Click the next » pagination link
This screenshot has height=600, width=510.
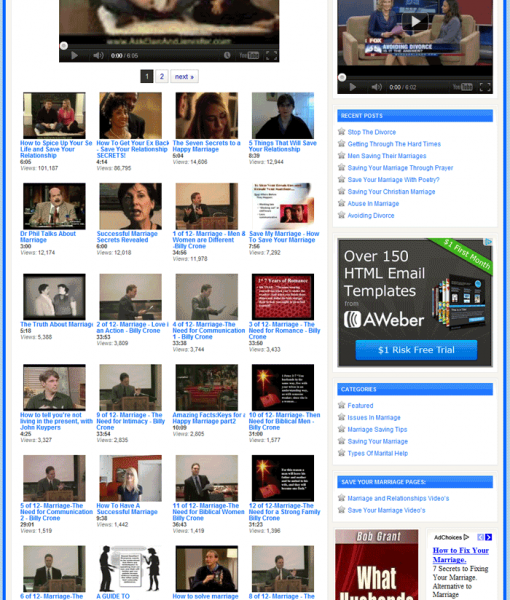(x=184, y=77)
